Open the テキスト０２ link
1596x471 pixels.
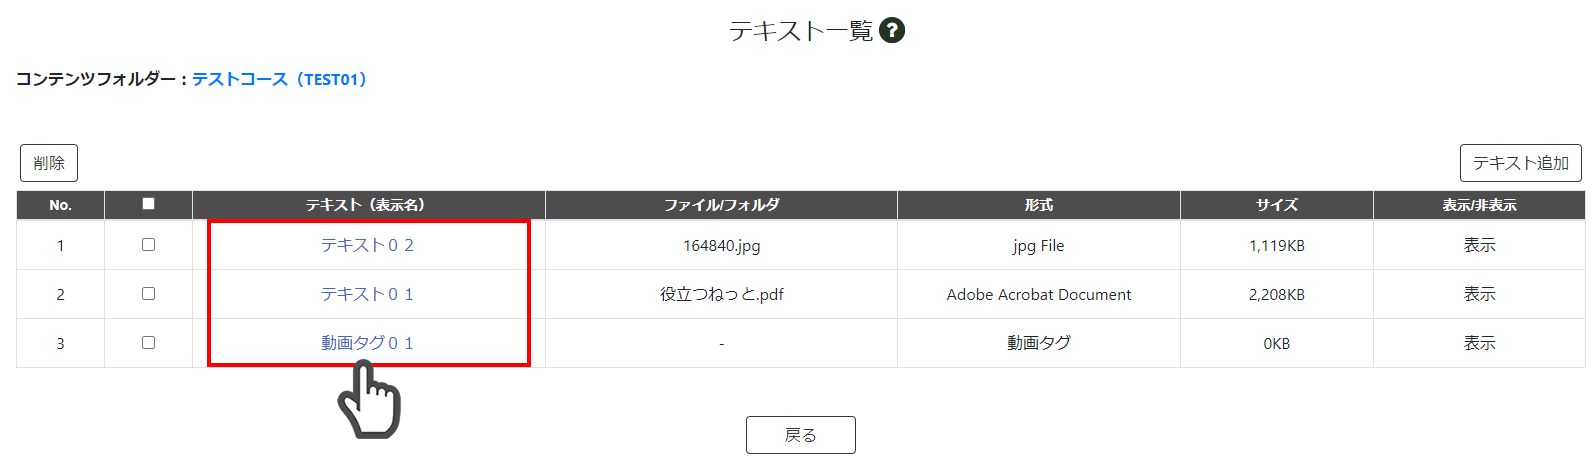tap(367, 245)
